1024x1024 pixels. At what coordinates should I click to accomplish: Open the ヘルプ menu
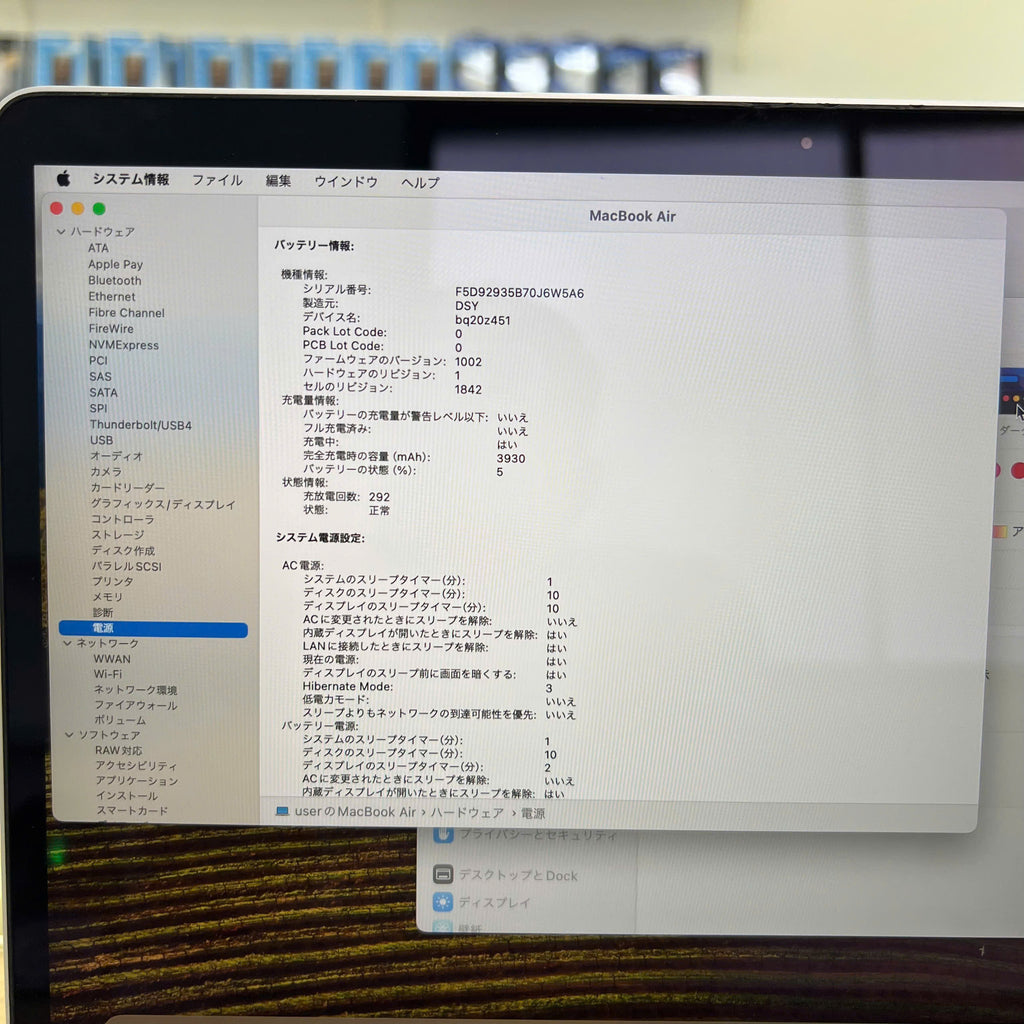coord(420,183)
